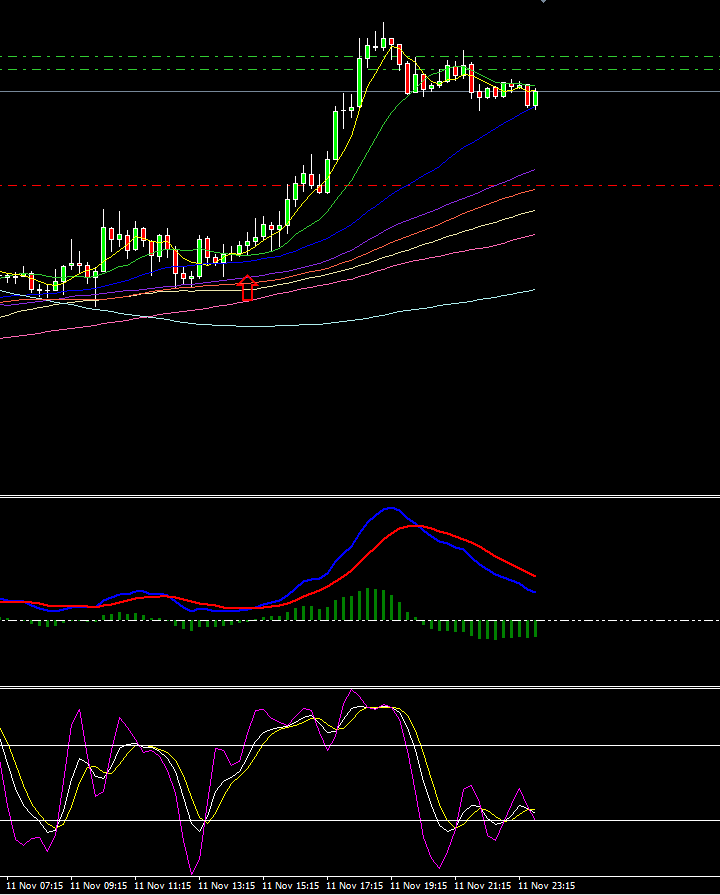Click the 11 Nov 17:15 time label

(355, 886)
